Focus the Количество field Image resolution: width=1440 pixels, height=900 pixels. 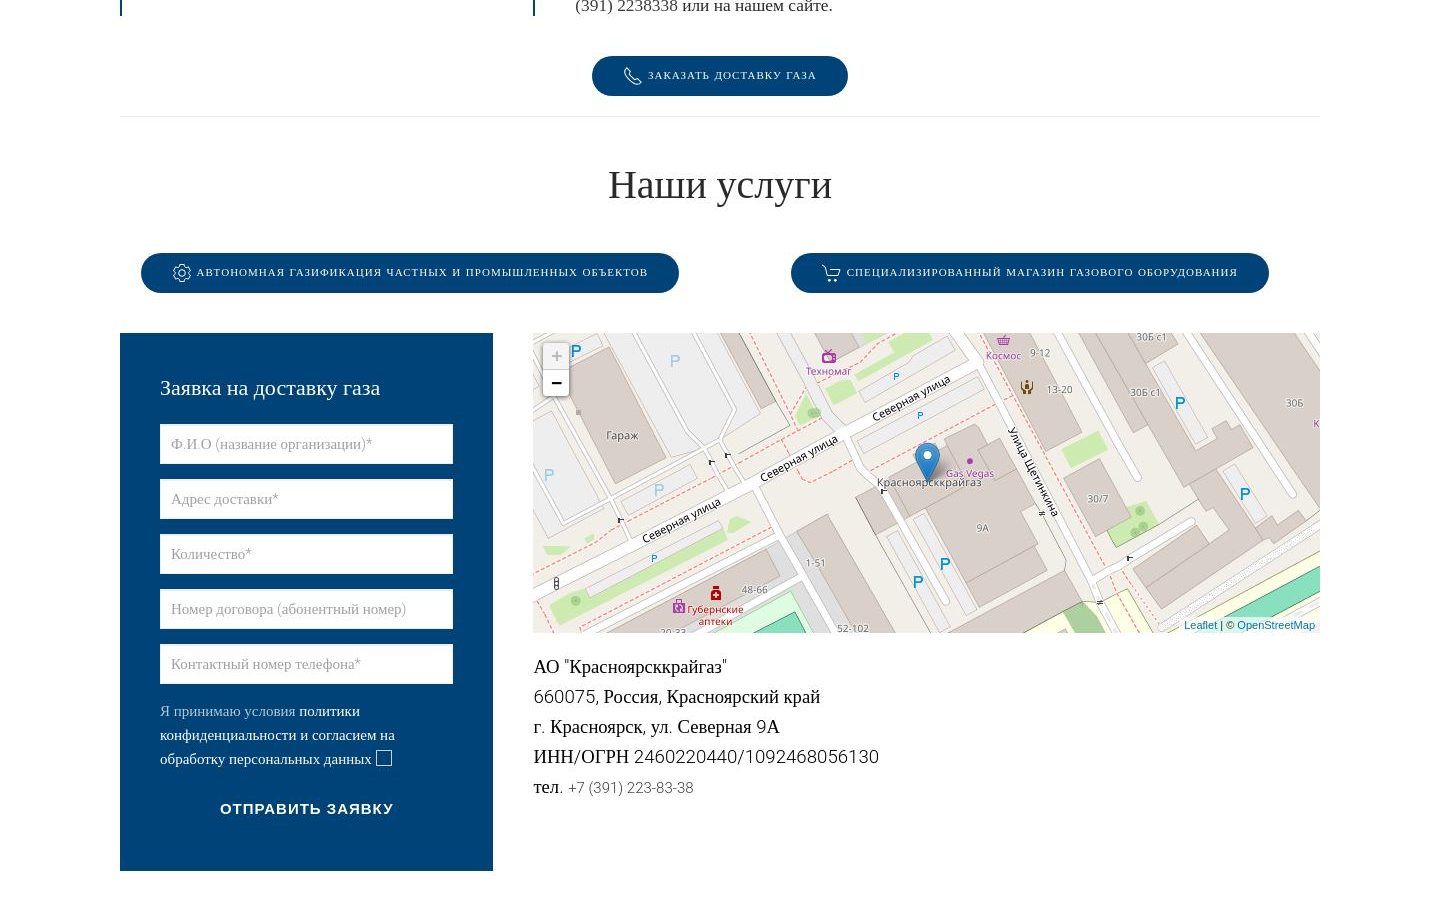(x=306, y=554)
